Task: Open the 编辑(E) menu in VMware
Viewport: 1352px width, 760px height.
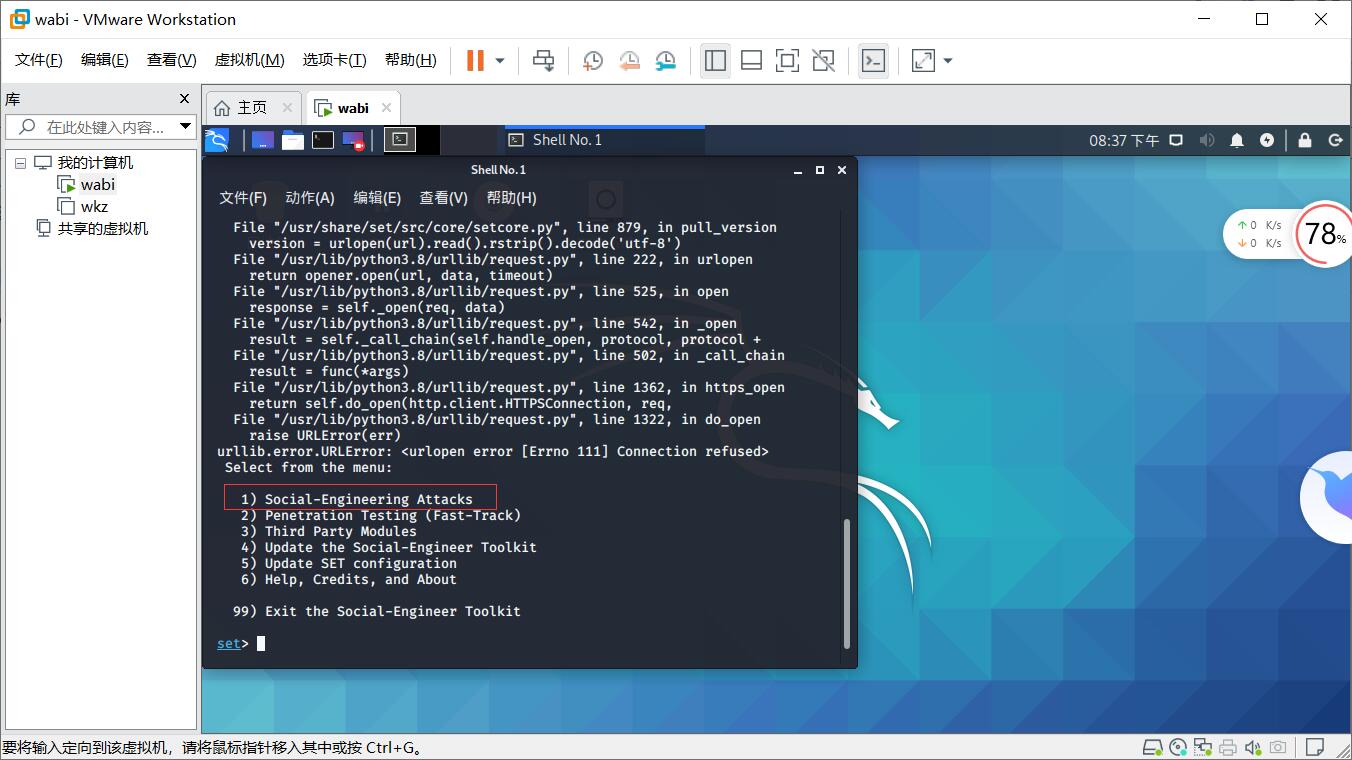Action: [105, 60]
